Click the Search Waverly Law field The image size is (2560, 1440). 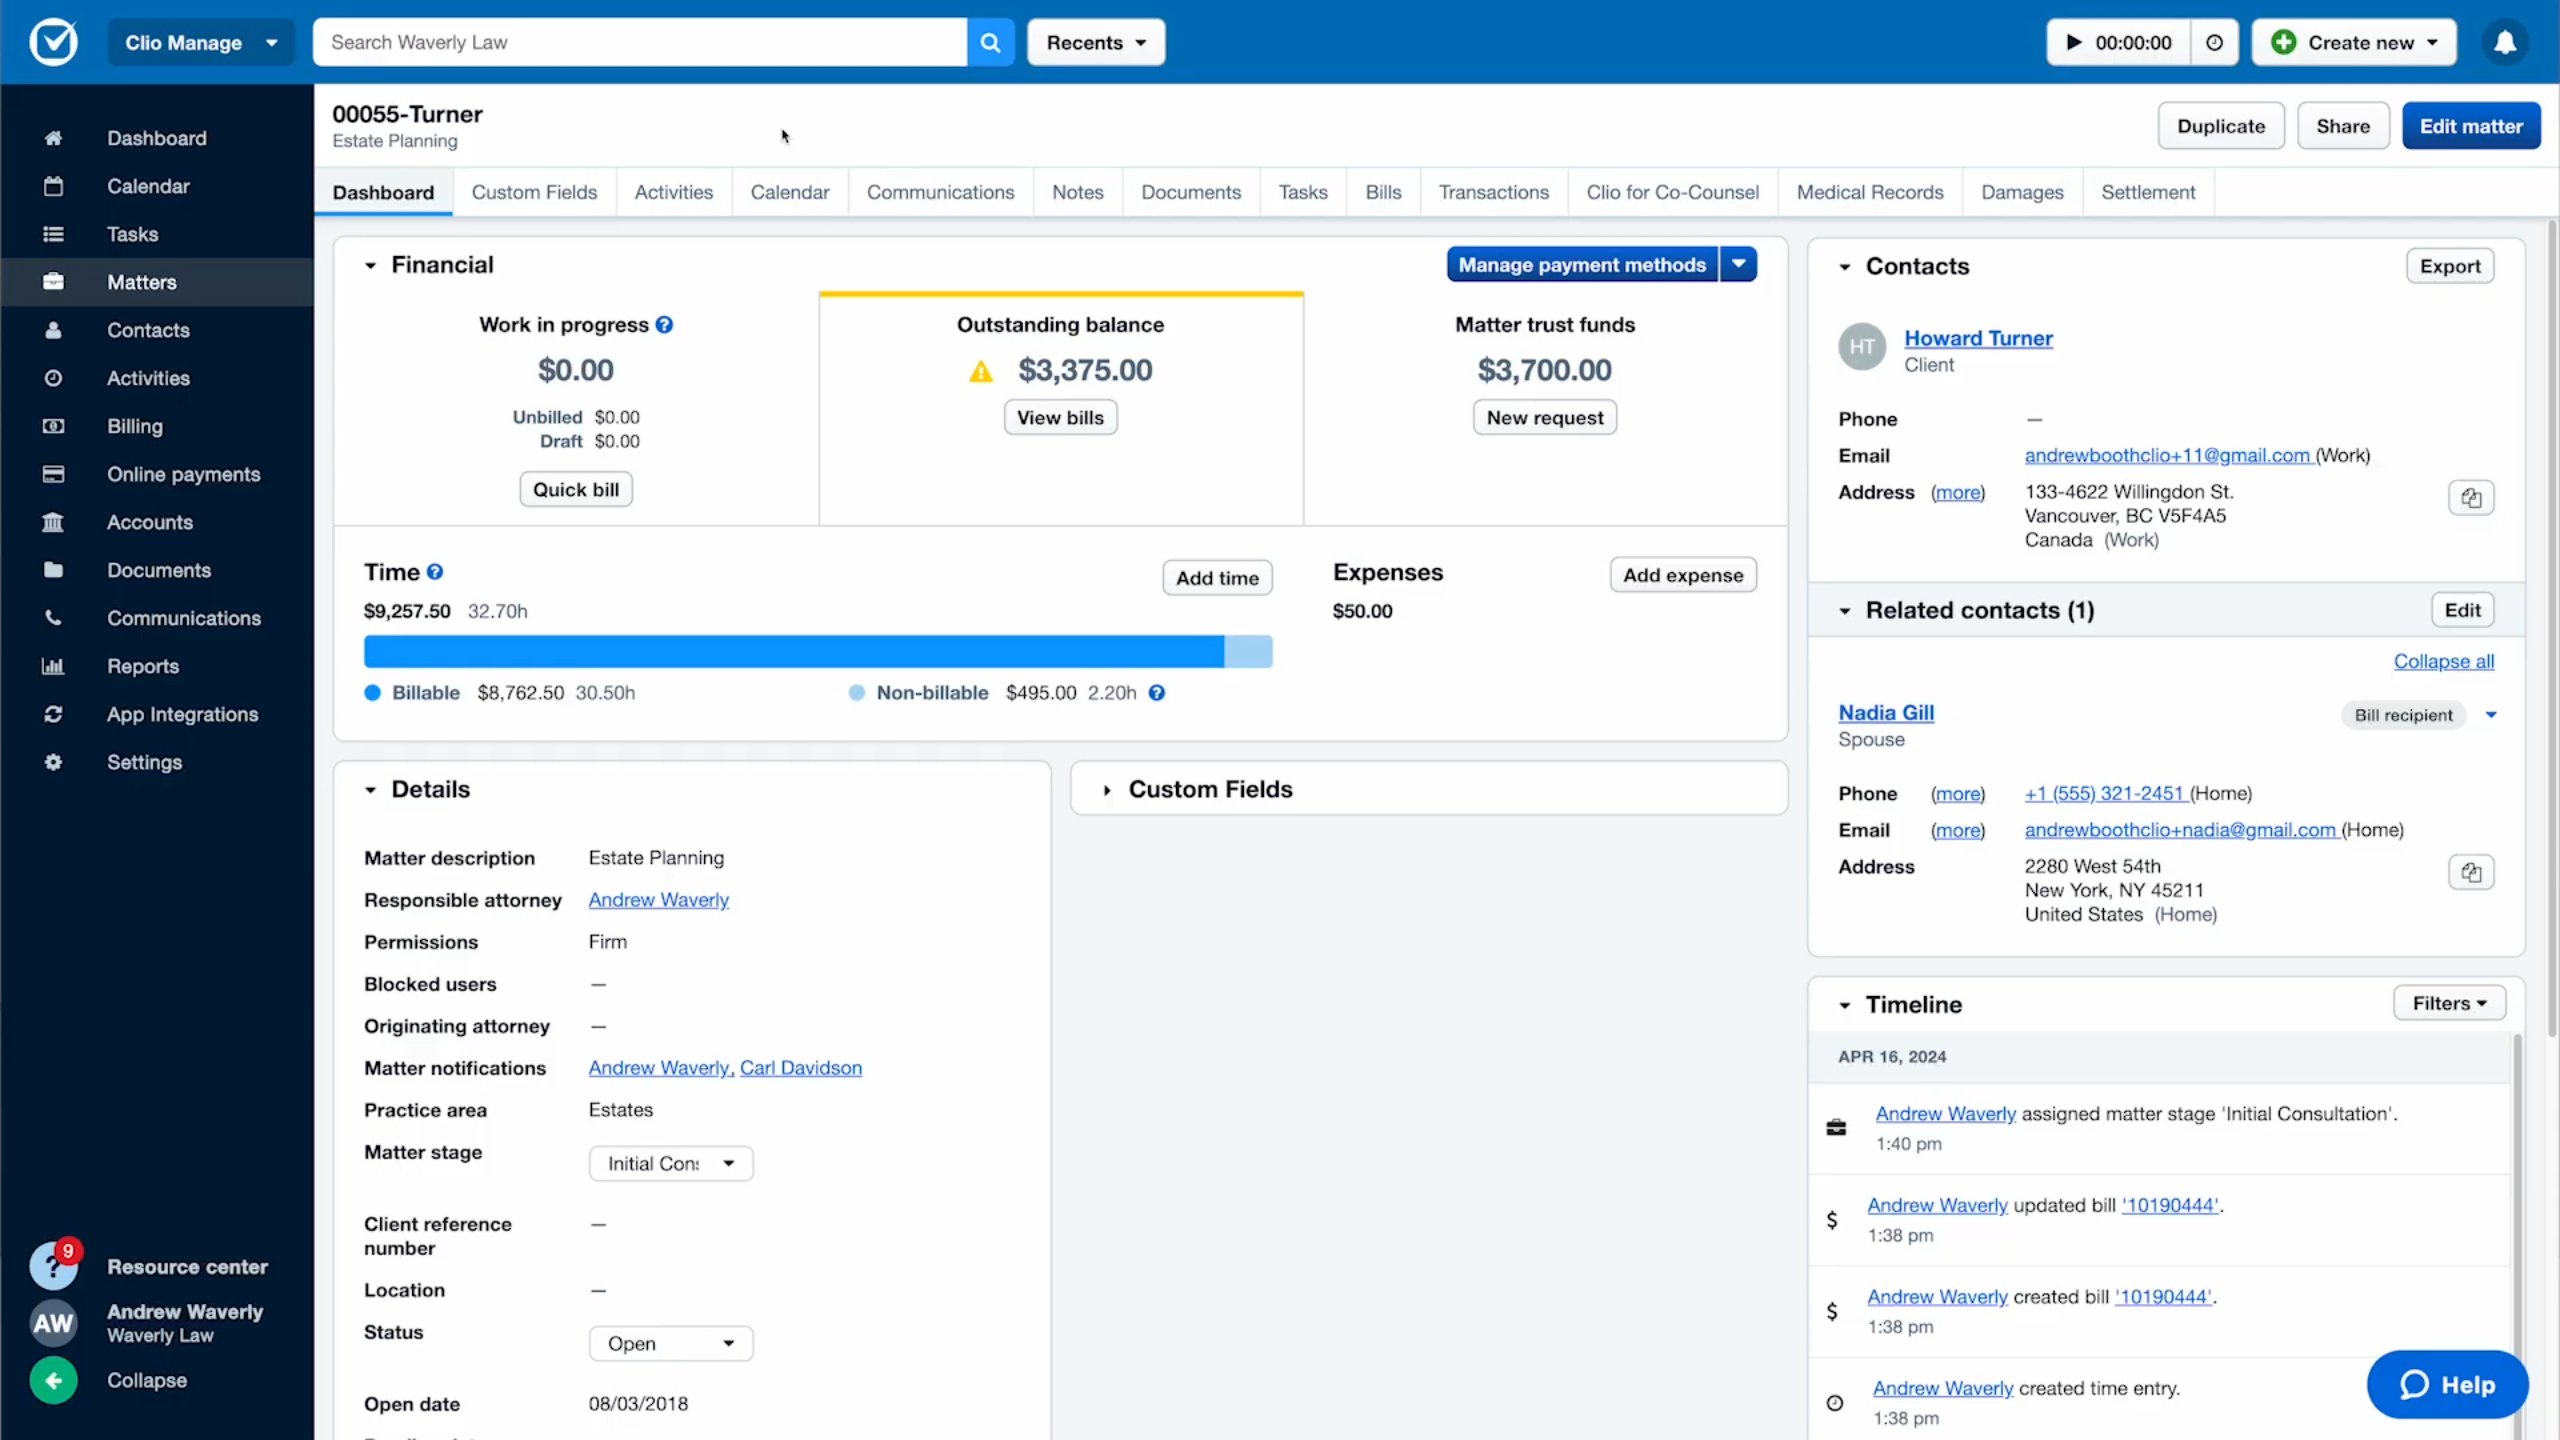(x=639, y=42)
